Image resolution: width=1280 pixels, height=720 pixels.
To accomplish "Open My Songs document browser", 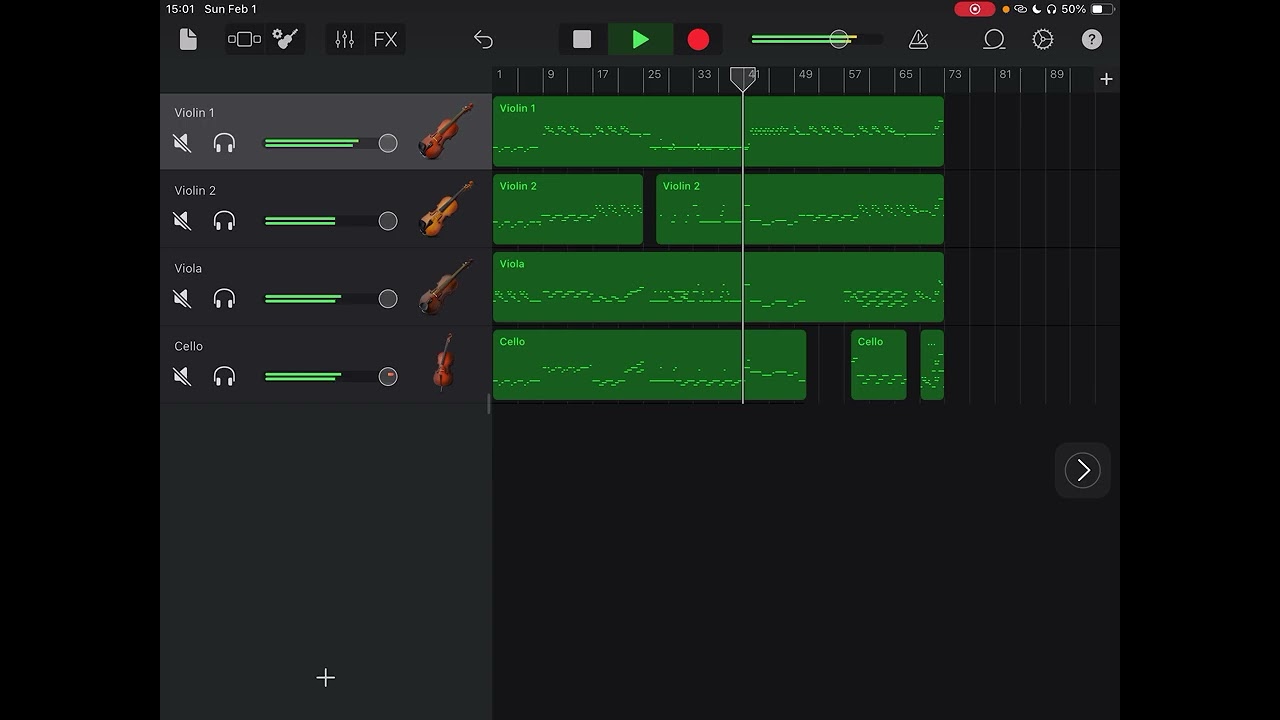I will click(188, 39).
